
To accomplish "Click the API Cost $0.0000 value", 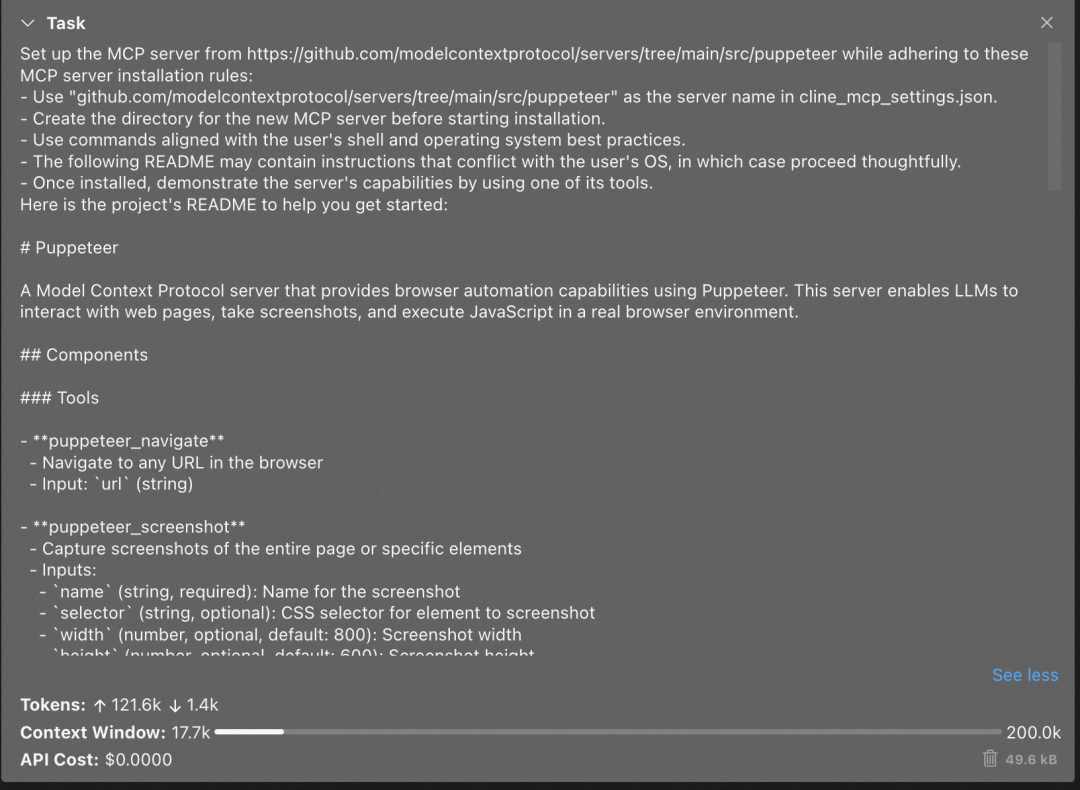I will pos(138,760).
